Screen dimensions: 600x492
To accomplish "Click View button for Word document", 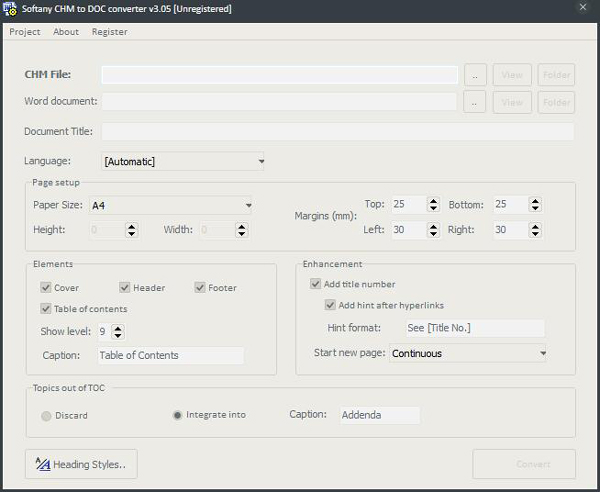I will (x=512, y=102).
